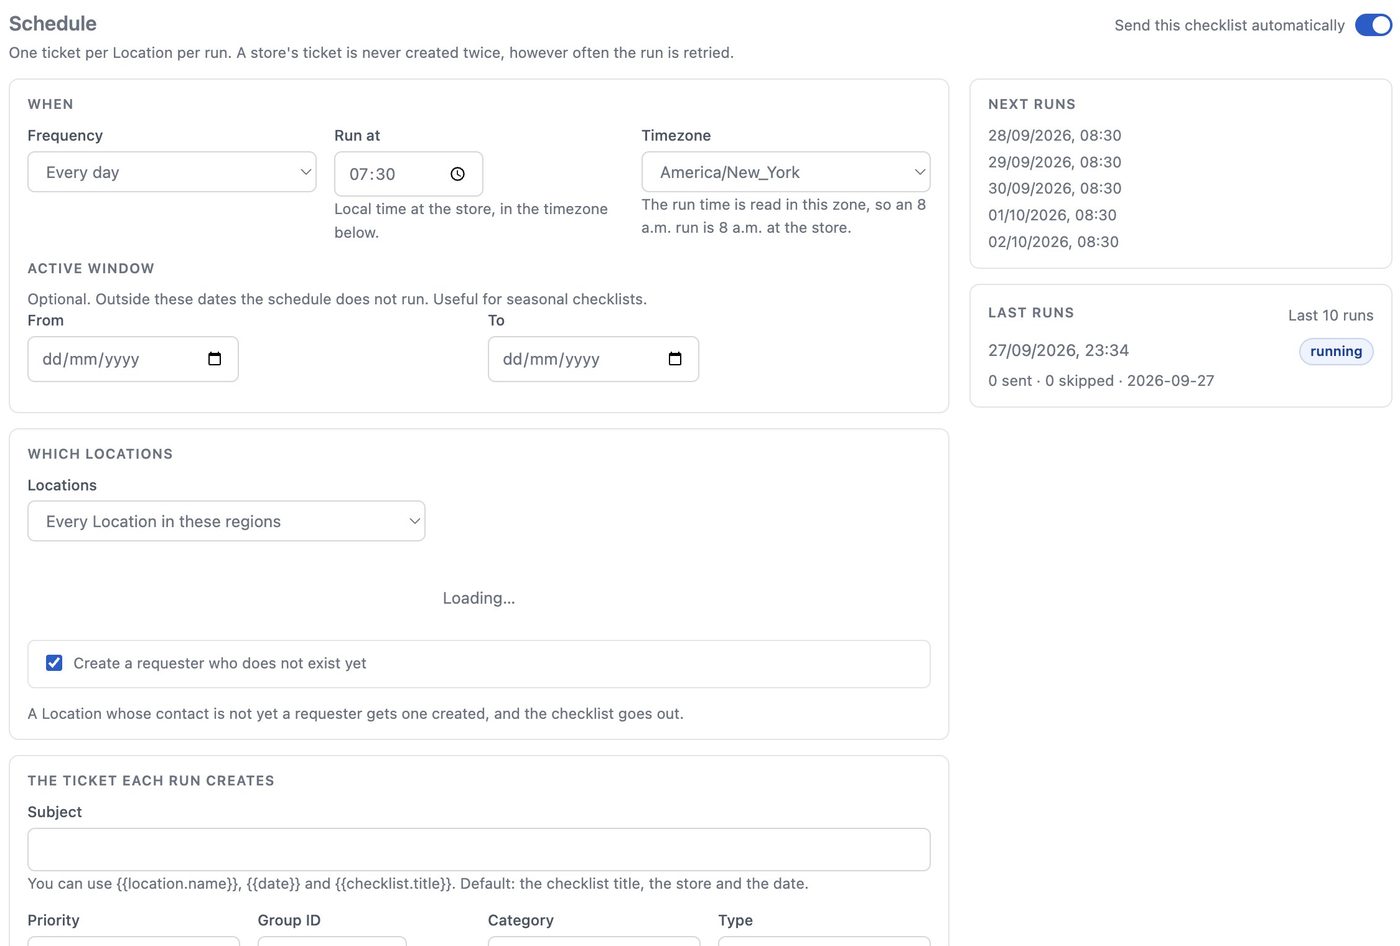Click the WHICH LOCATIONS section header
Image resolution: width=1400 pixels, height=946 pixels.
(x=100, y=454)
